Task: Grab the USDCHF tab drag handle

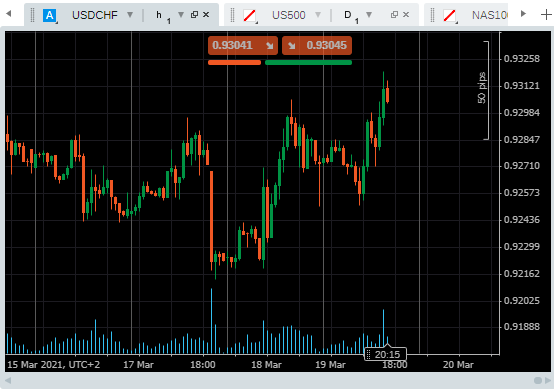Action: coord(33,15)
